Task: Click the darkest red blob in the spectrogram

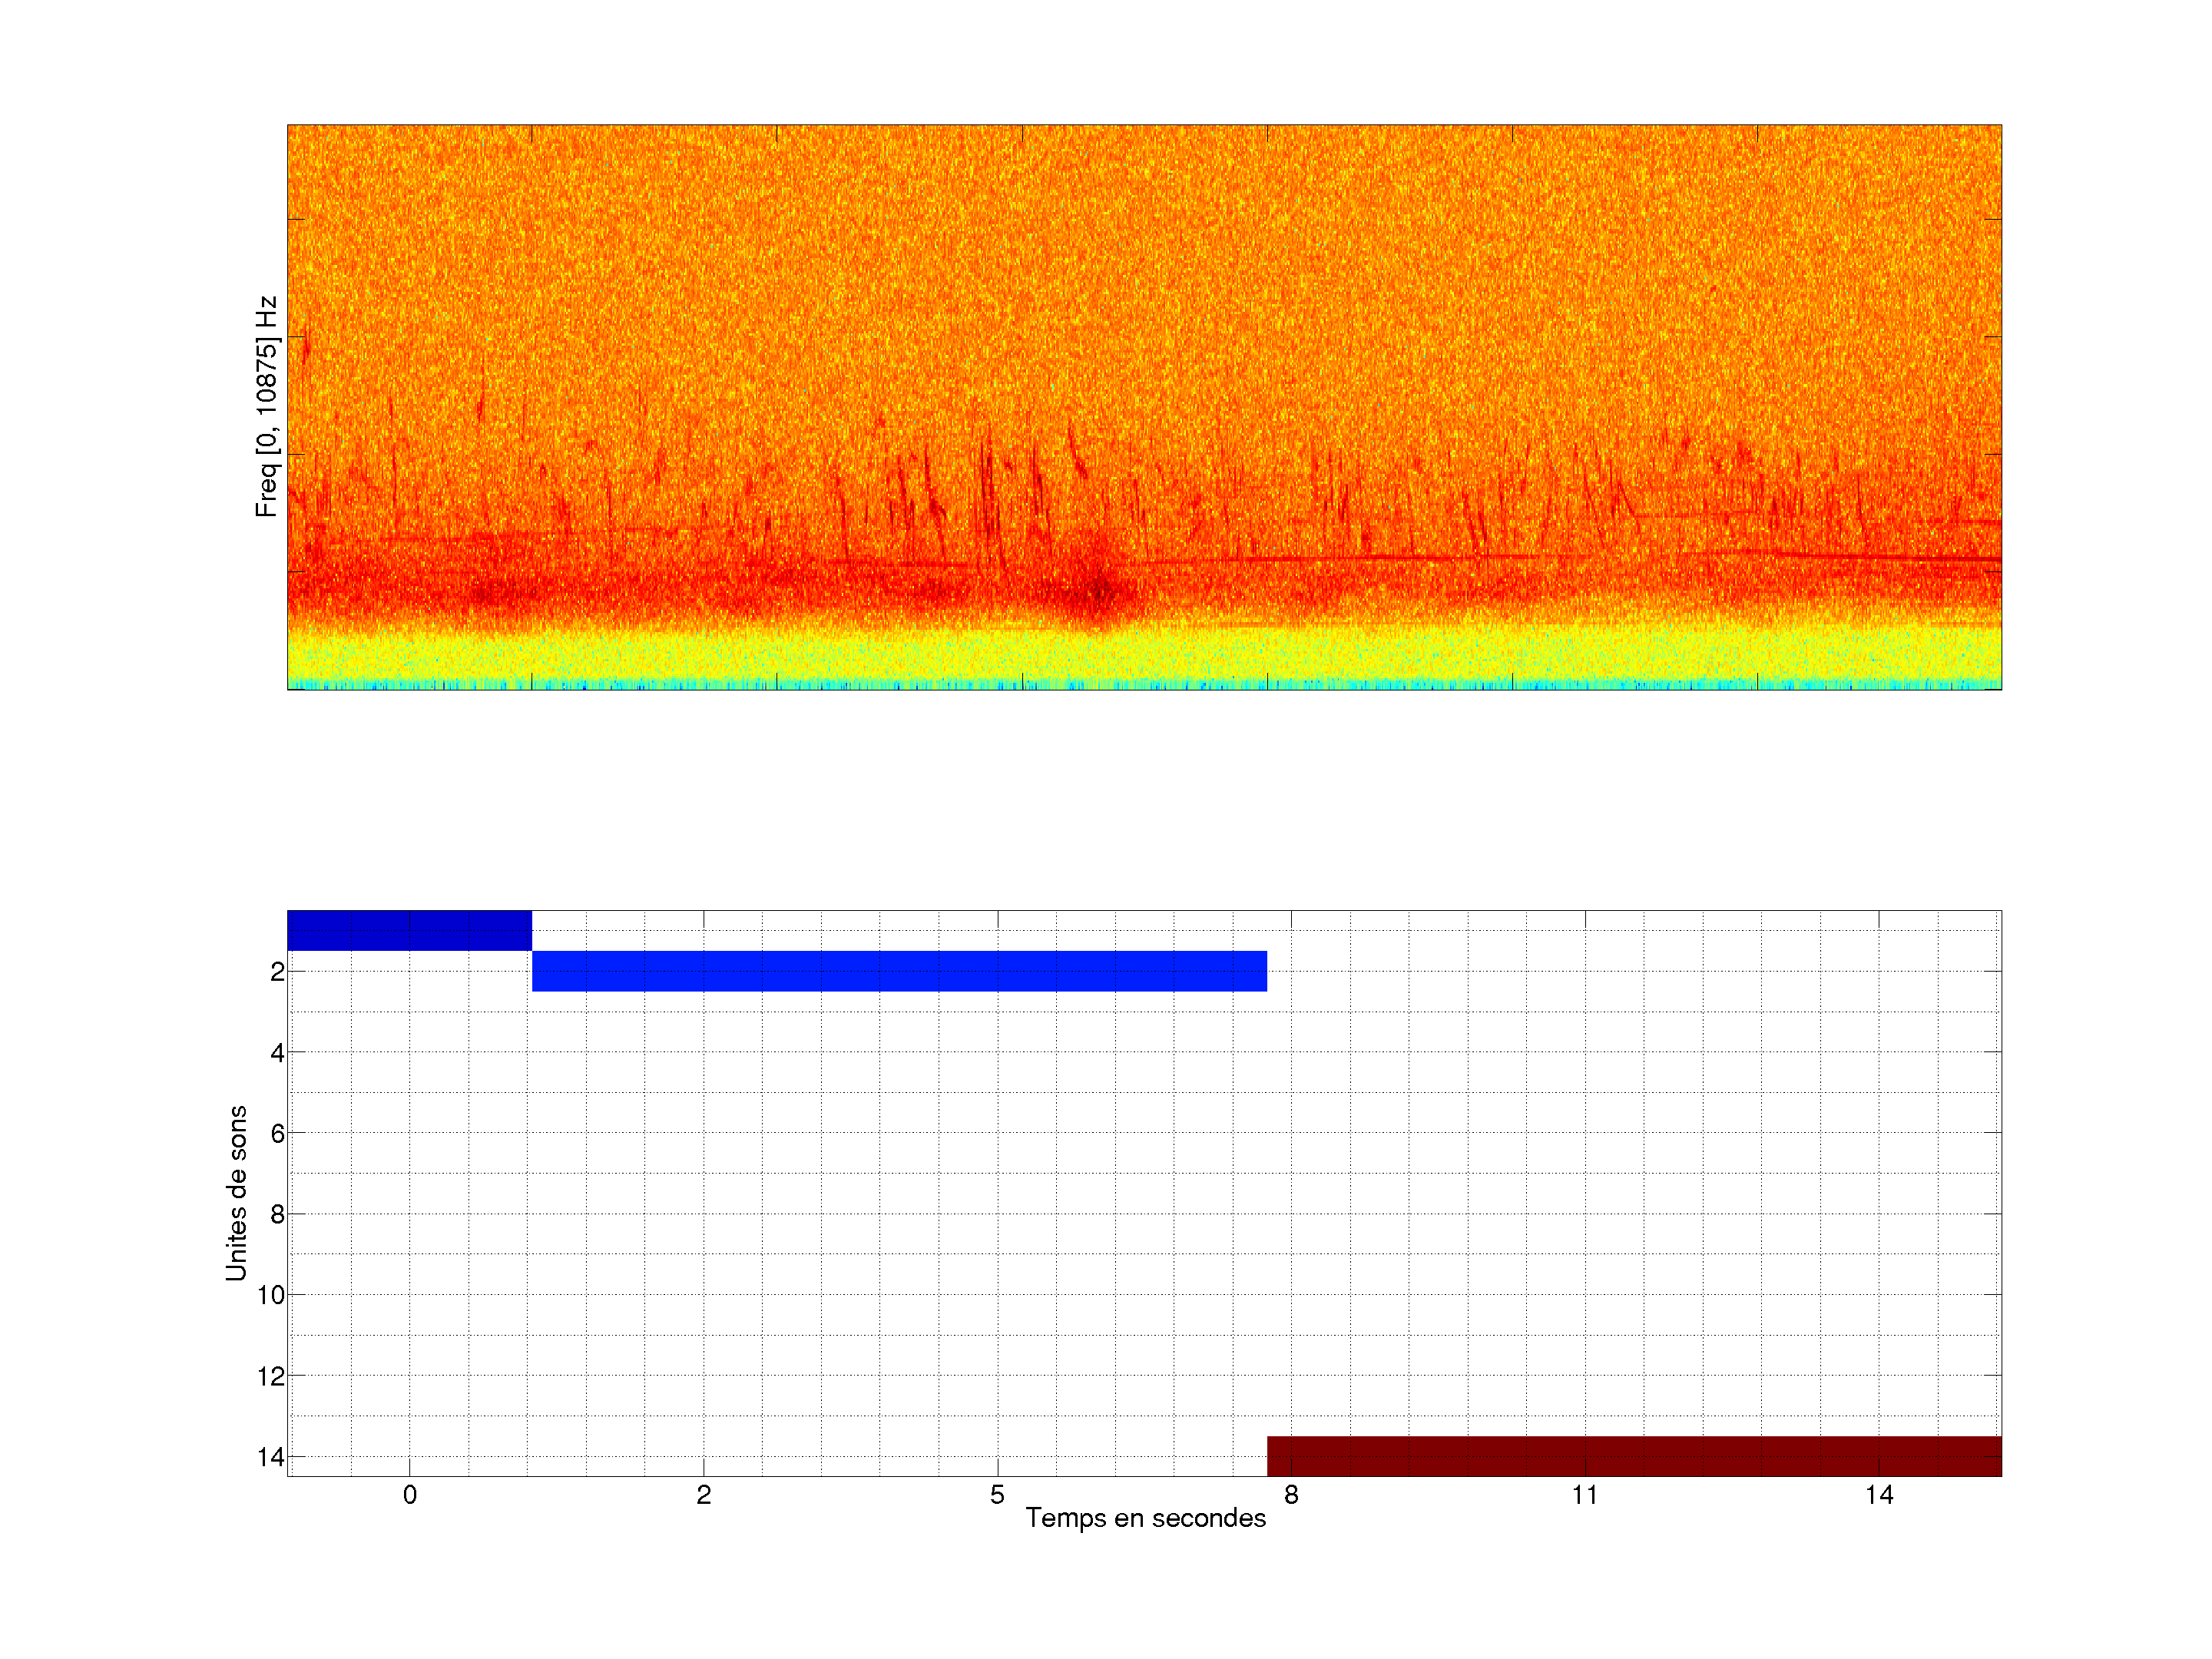Action: pos(1099,592)
